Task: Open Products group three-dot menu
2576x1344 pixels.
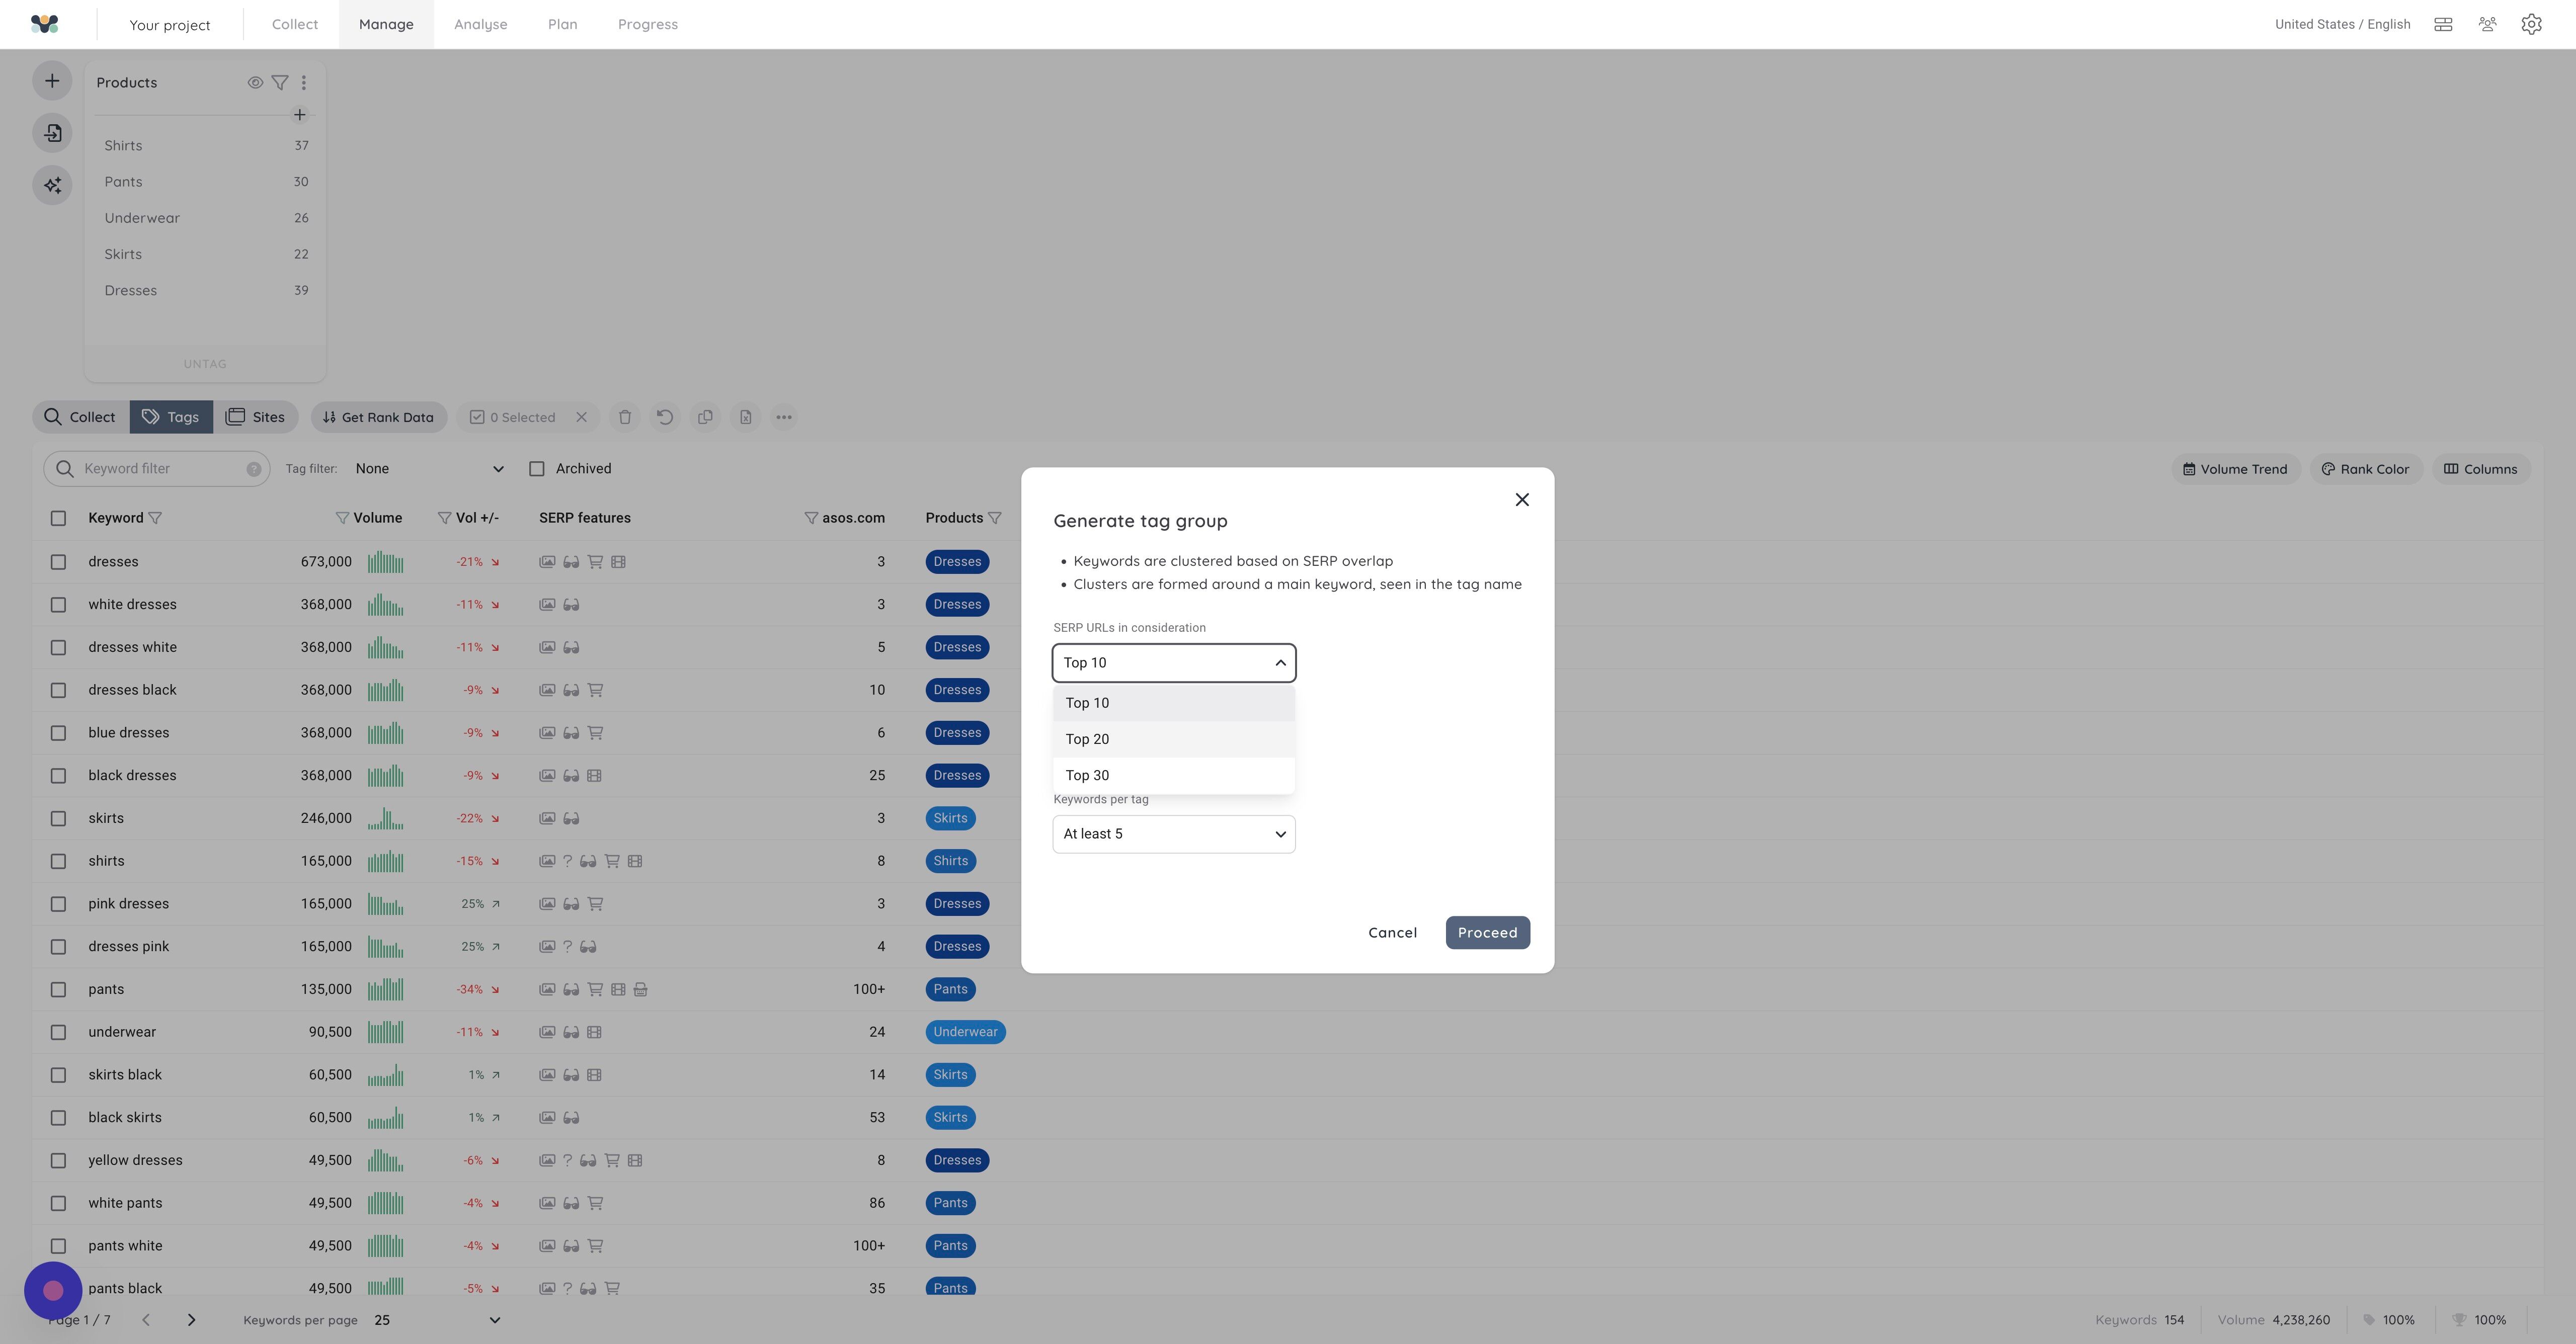Action: [x=304, y=83]
